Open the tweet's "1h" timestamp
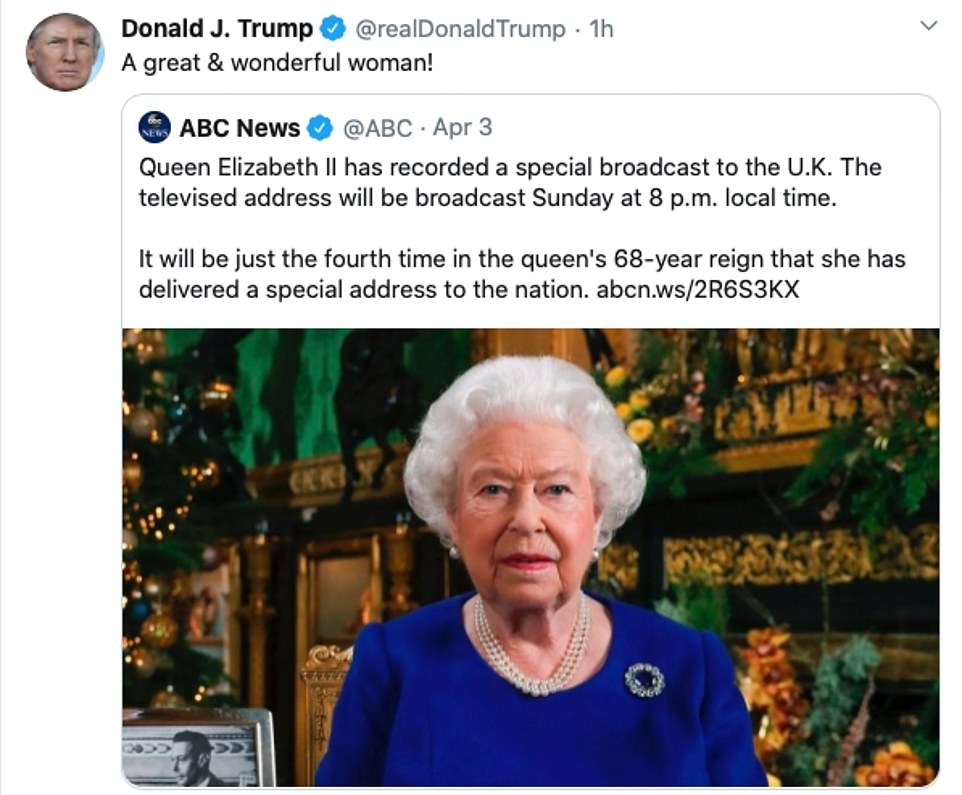 pos(601,29)
